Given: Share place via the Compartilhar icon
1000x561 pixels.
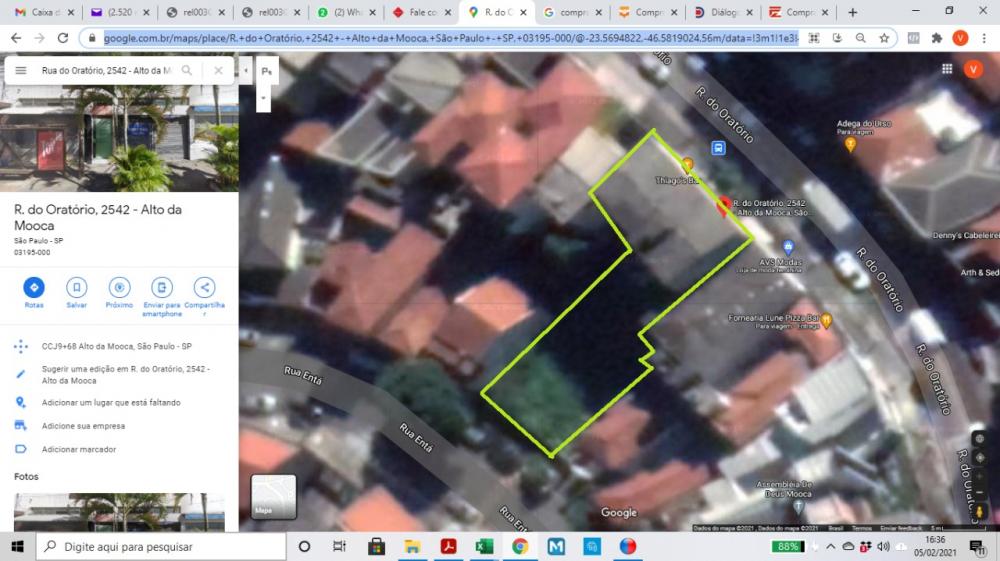Looking at the screenshot, I should coord(204,288).
